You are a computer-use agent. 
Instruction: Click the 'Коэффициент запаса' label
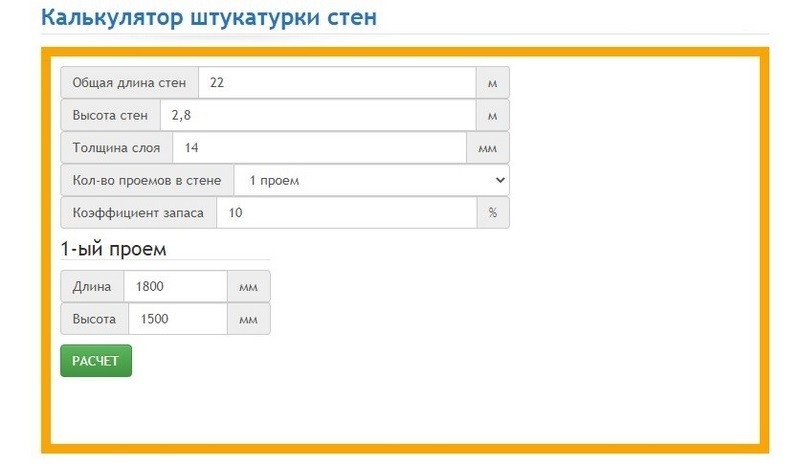point(138,212)
